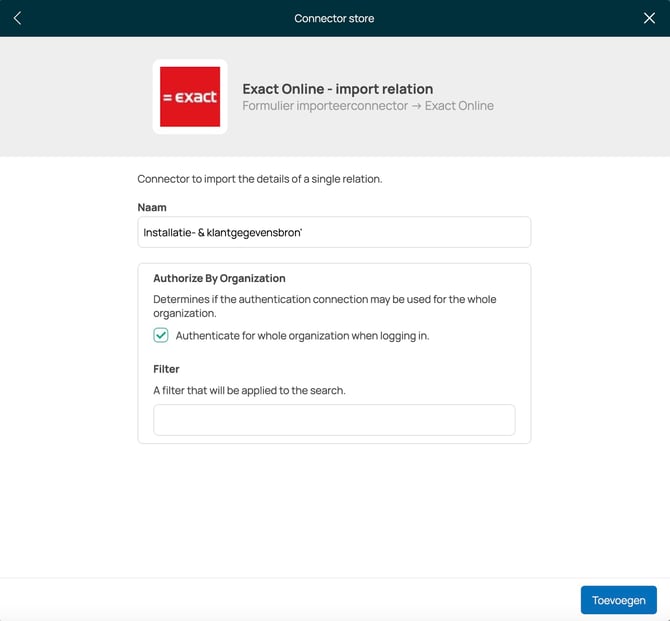670x621 pixels.
Task: Click the back arrow in the header
Action: (x=17, y=18)
